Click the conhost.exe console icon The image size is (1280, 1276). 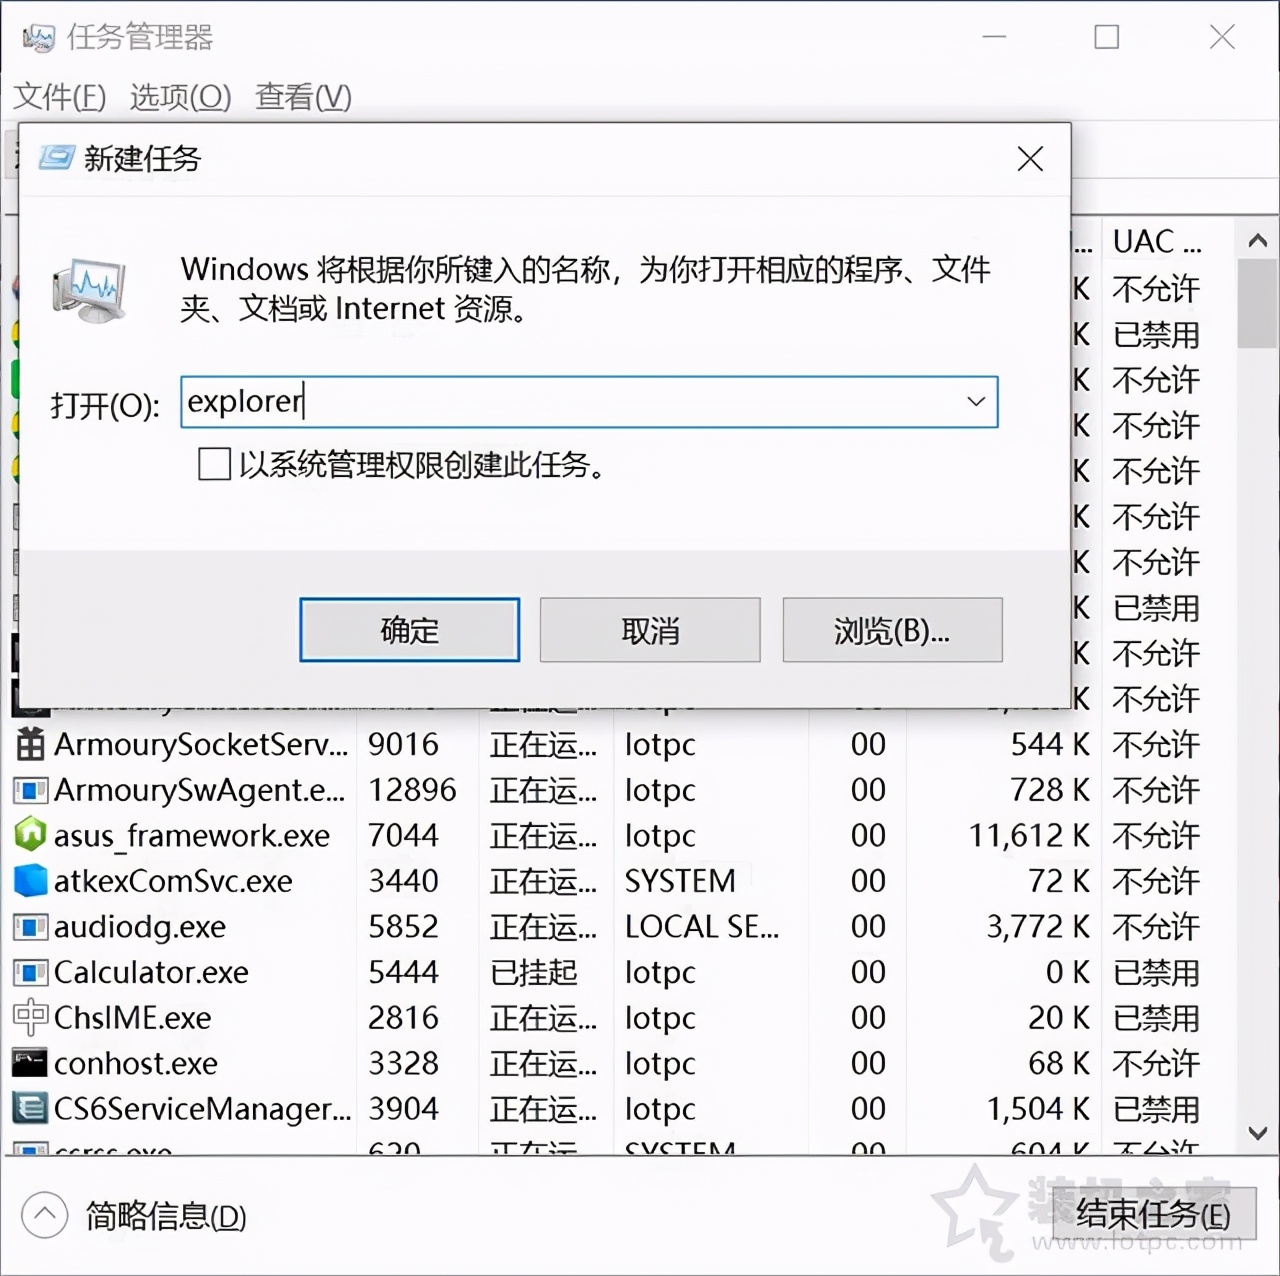coord(29,1063)
